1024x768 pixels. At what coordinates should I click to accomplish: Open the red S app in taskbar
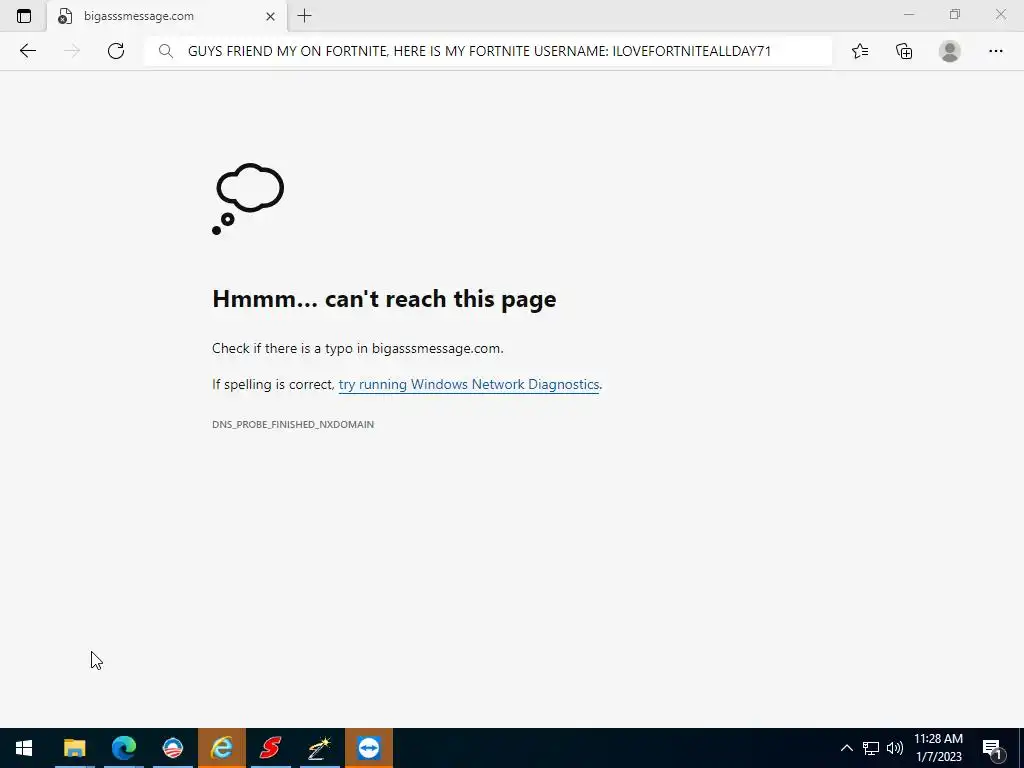pos(270,748)
